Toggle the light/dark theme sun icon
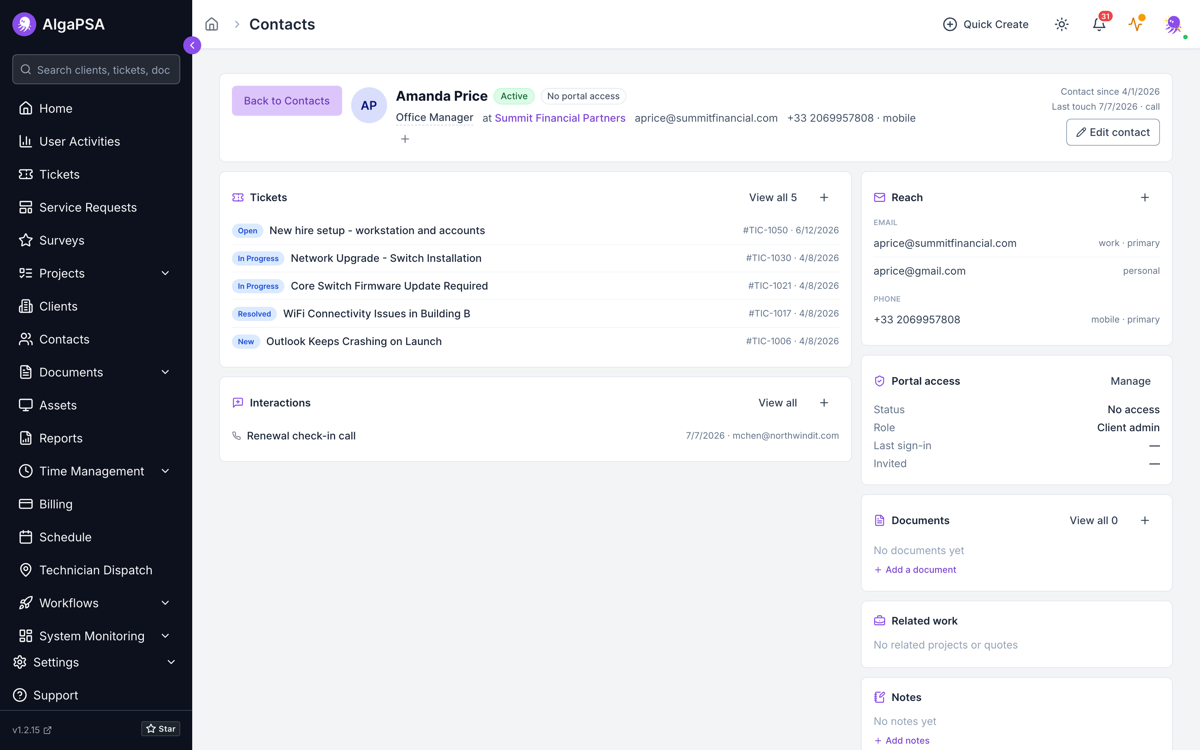 tap(1062, 24)
